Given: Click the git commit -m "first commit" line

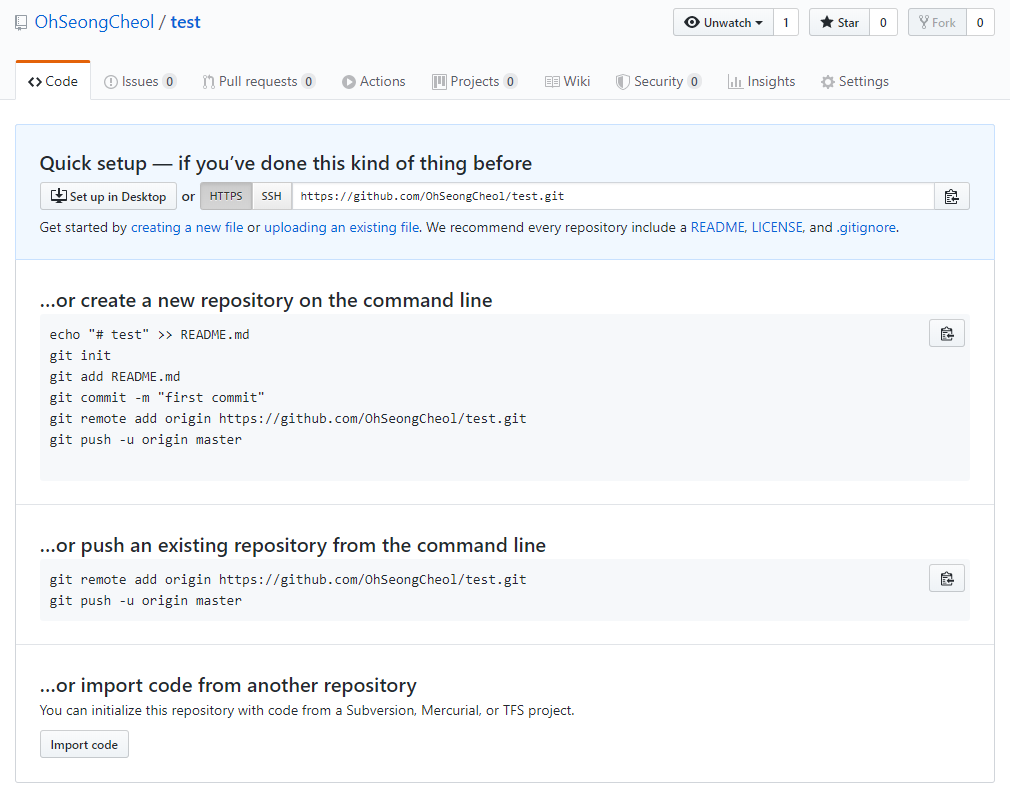Looking at the screenshot, I should [157, 398].
